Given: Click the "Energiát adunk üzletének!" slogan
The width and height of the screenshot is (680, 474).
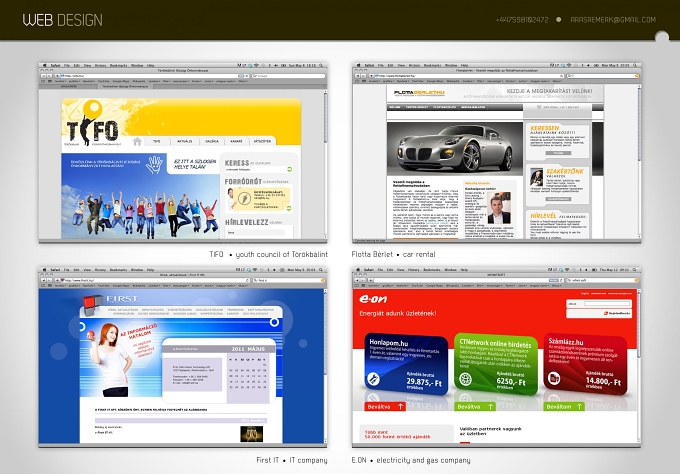Looking at the screenshot, I should pos(398,313).
